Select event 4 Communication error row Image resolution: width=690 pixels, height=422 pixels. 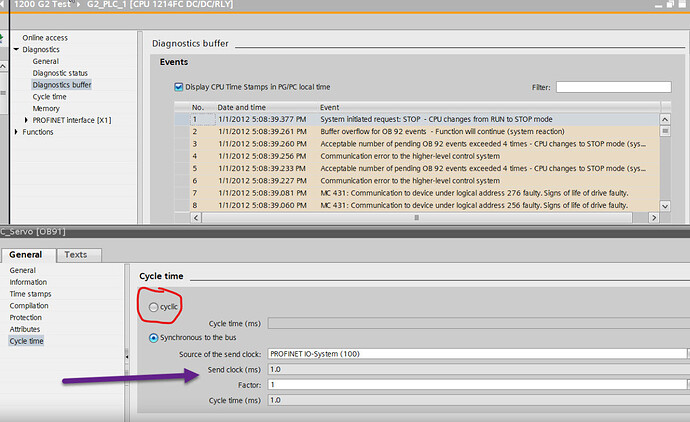pyautogui.click(x=417, y=156)
